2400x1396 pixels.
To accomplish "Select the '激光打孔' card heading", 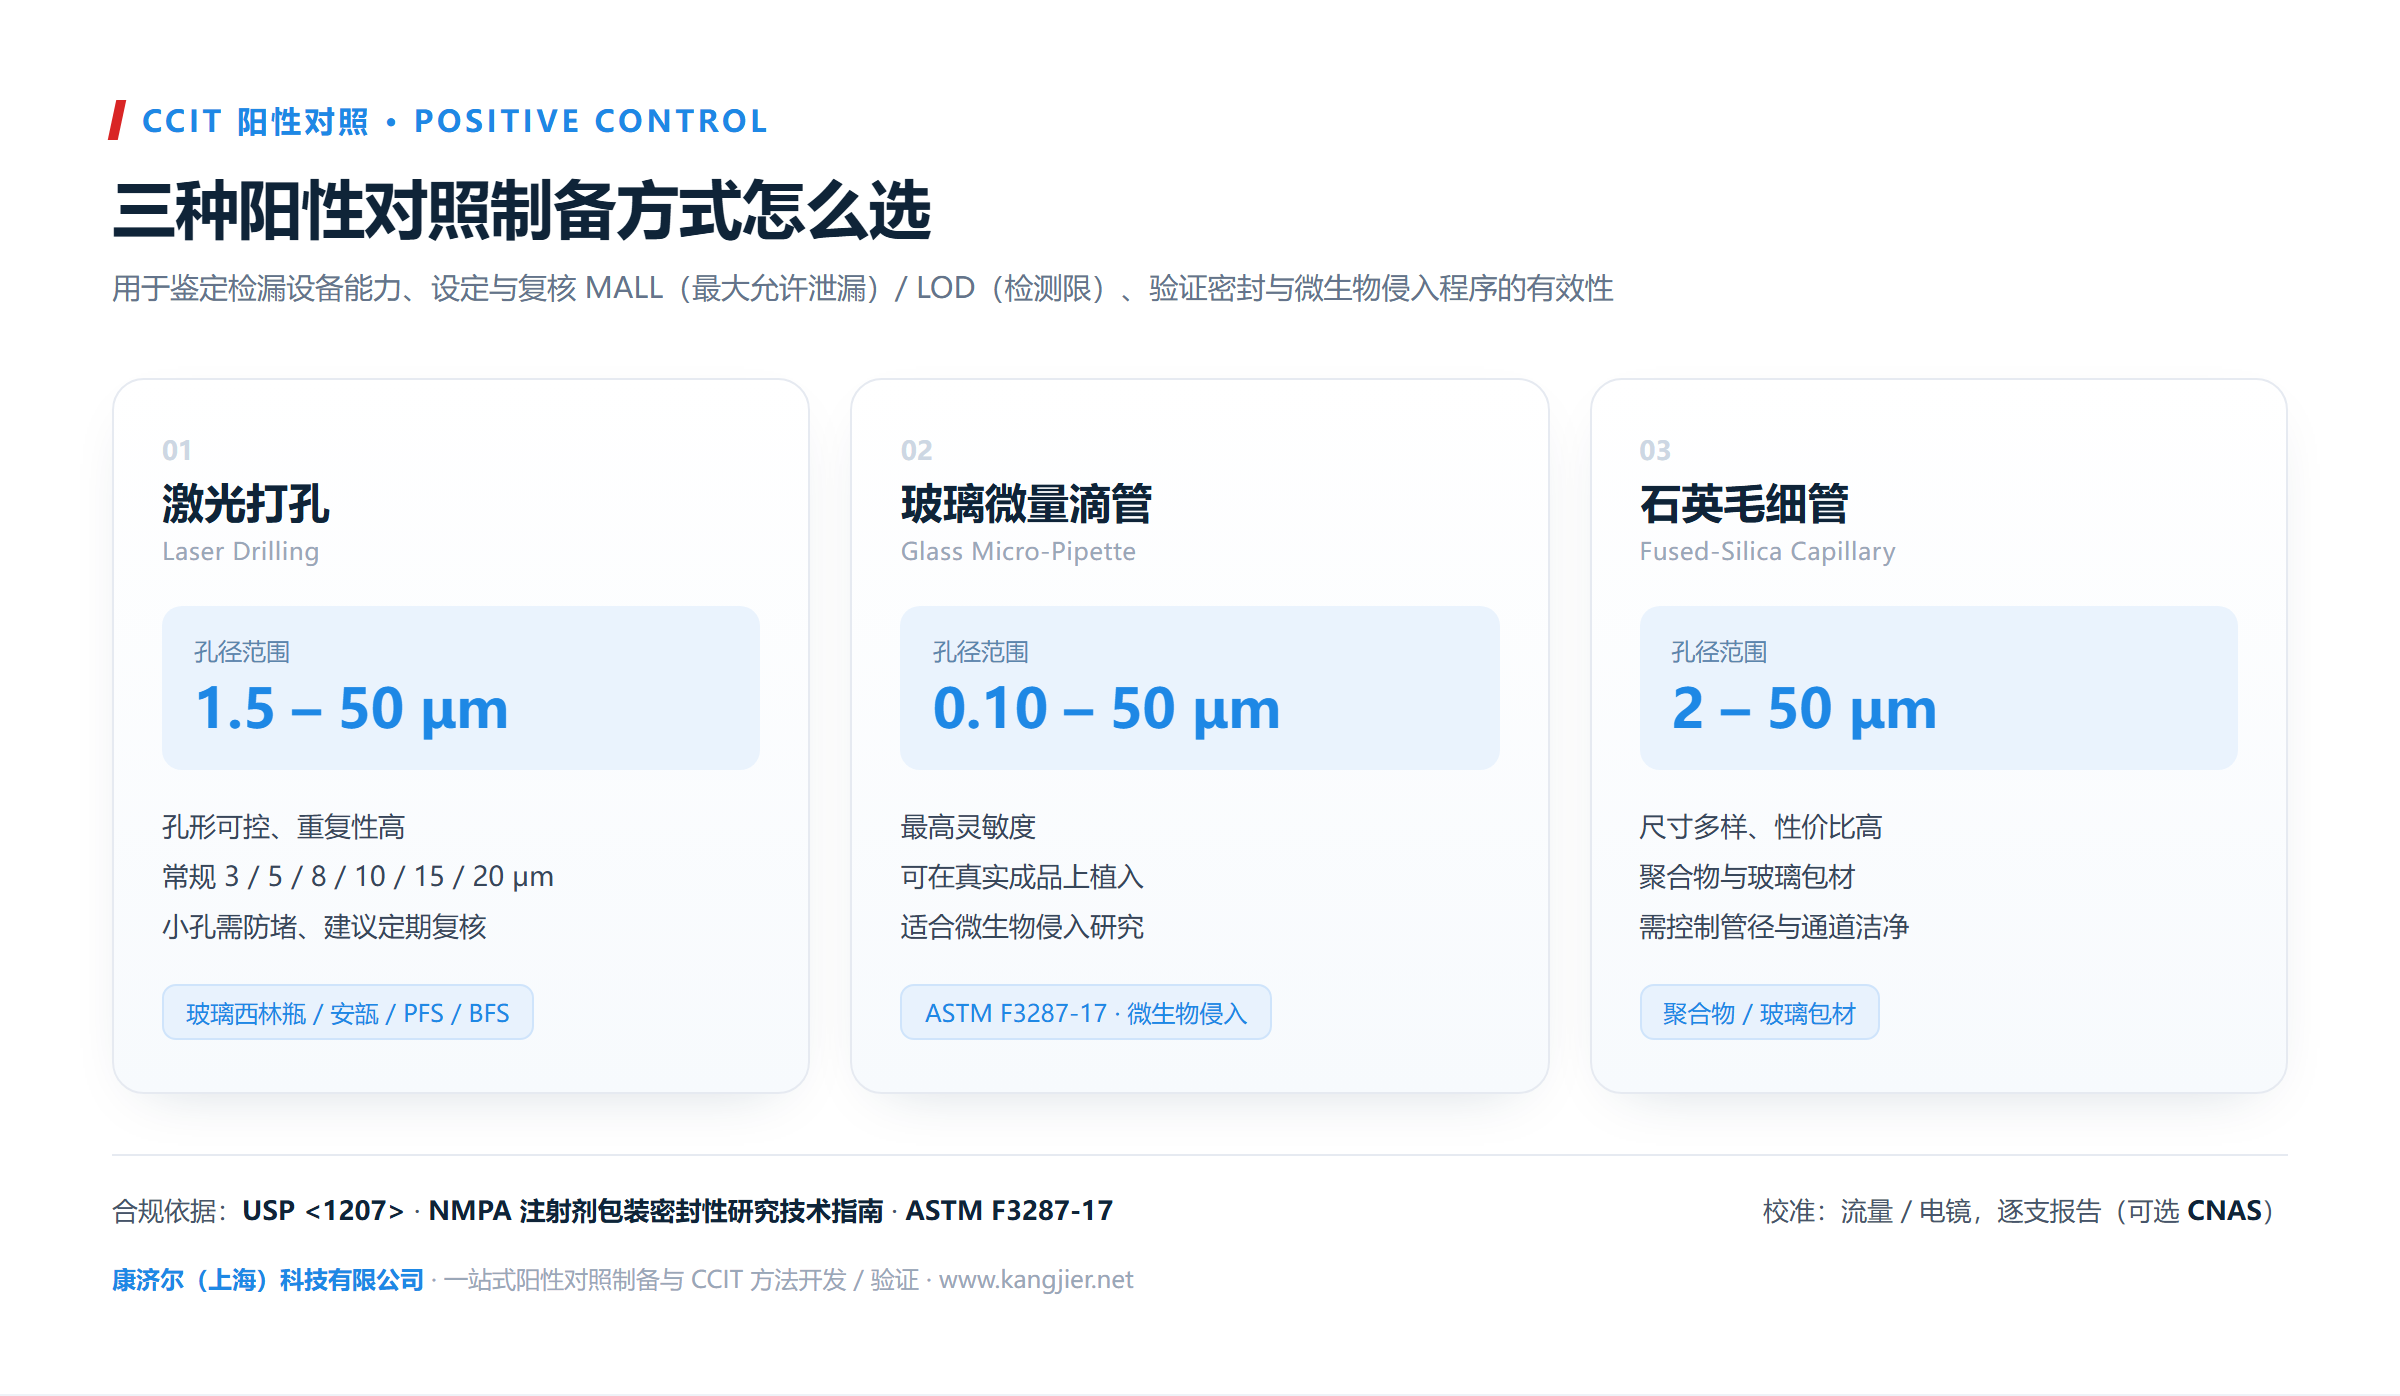I will coord(245,504).
